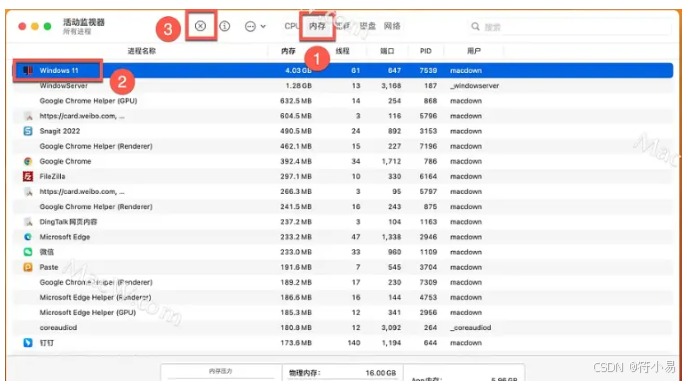Select Microsoft Edge Helper (Renderer) row

coord(342,297)
